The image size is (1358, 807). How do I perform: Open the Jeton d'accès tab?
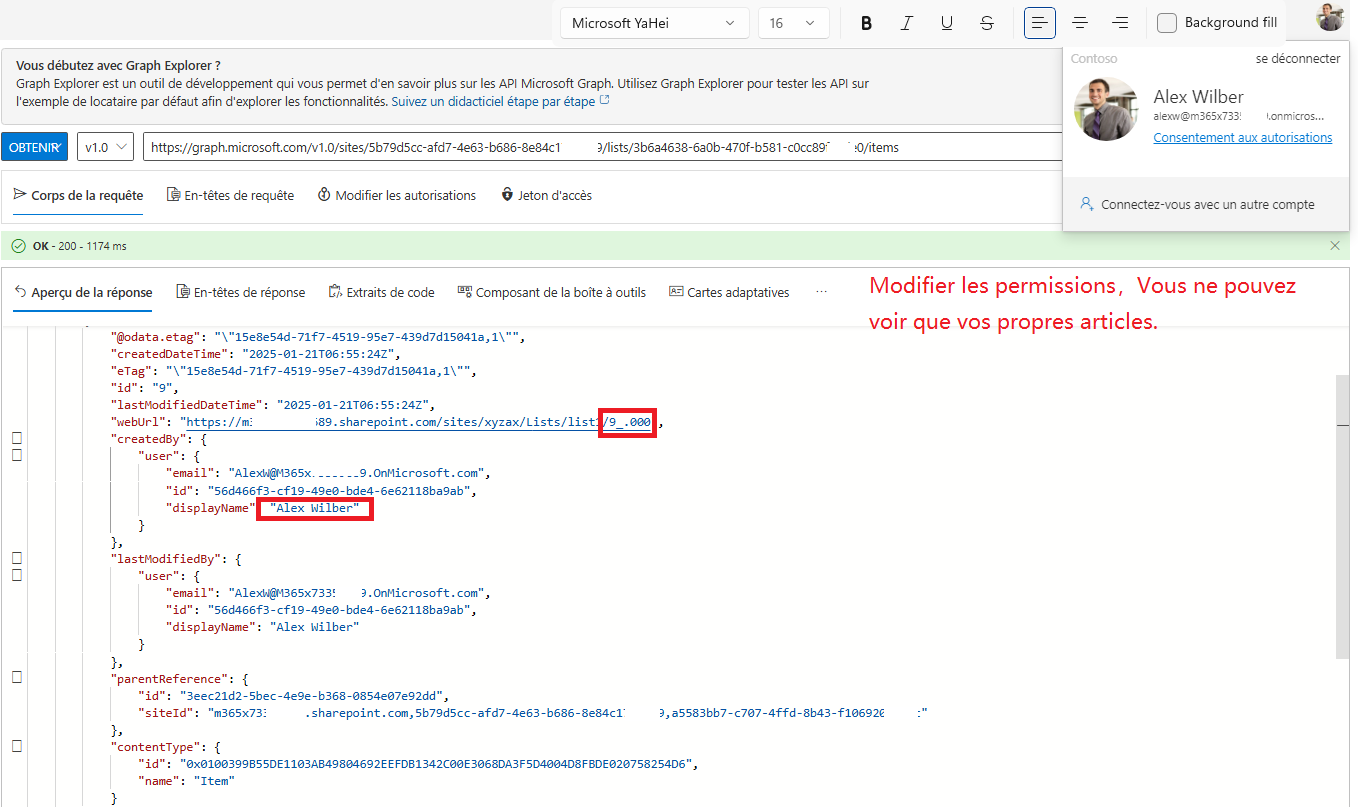547,196
